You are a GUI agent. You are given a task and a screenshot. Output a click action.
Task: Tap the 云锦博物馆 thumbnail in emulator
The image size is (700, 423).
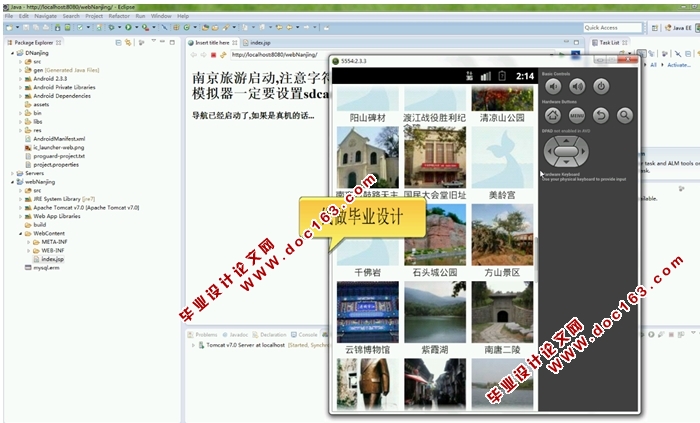(368, 312)
